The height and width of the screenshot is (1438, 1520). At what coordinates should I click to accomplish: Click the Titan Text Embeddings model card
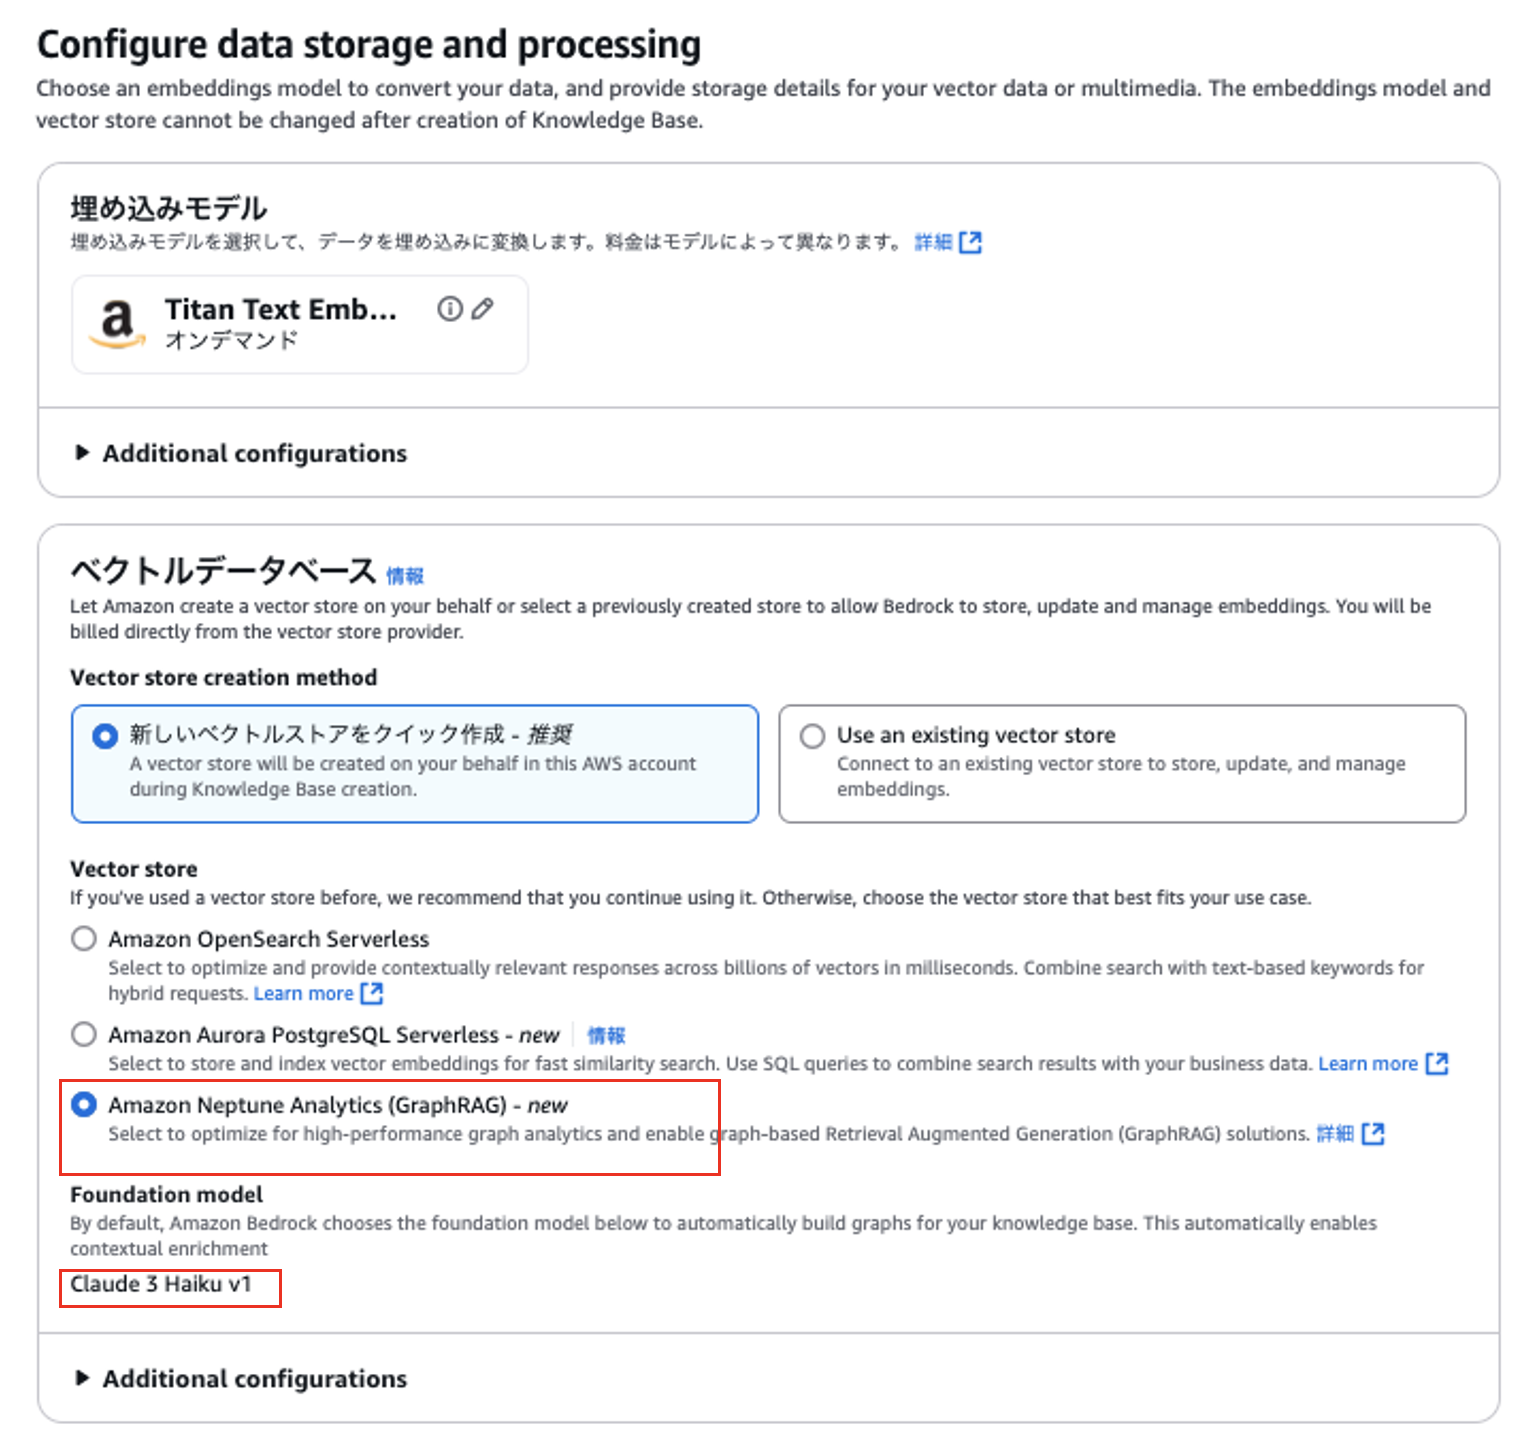(x=280, y=324)
